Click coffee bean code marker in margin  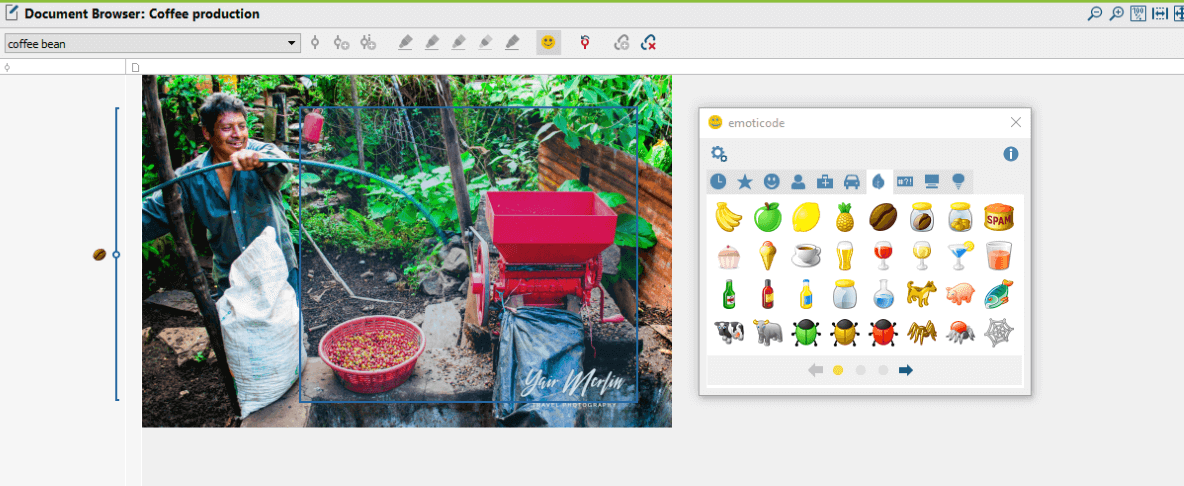tap(99, 255)
